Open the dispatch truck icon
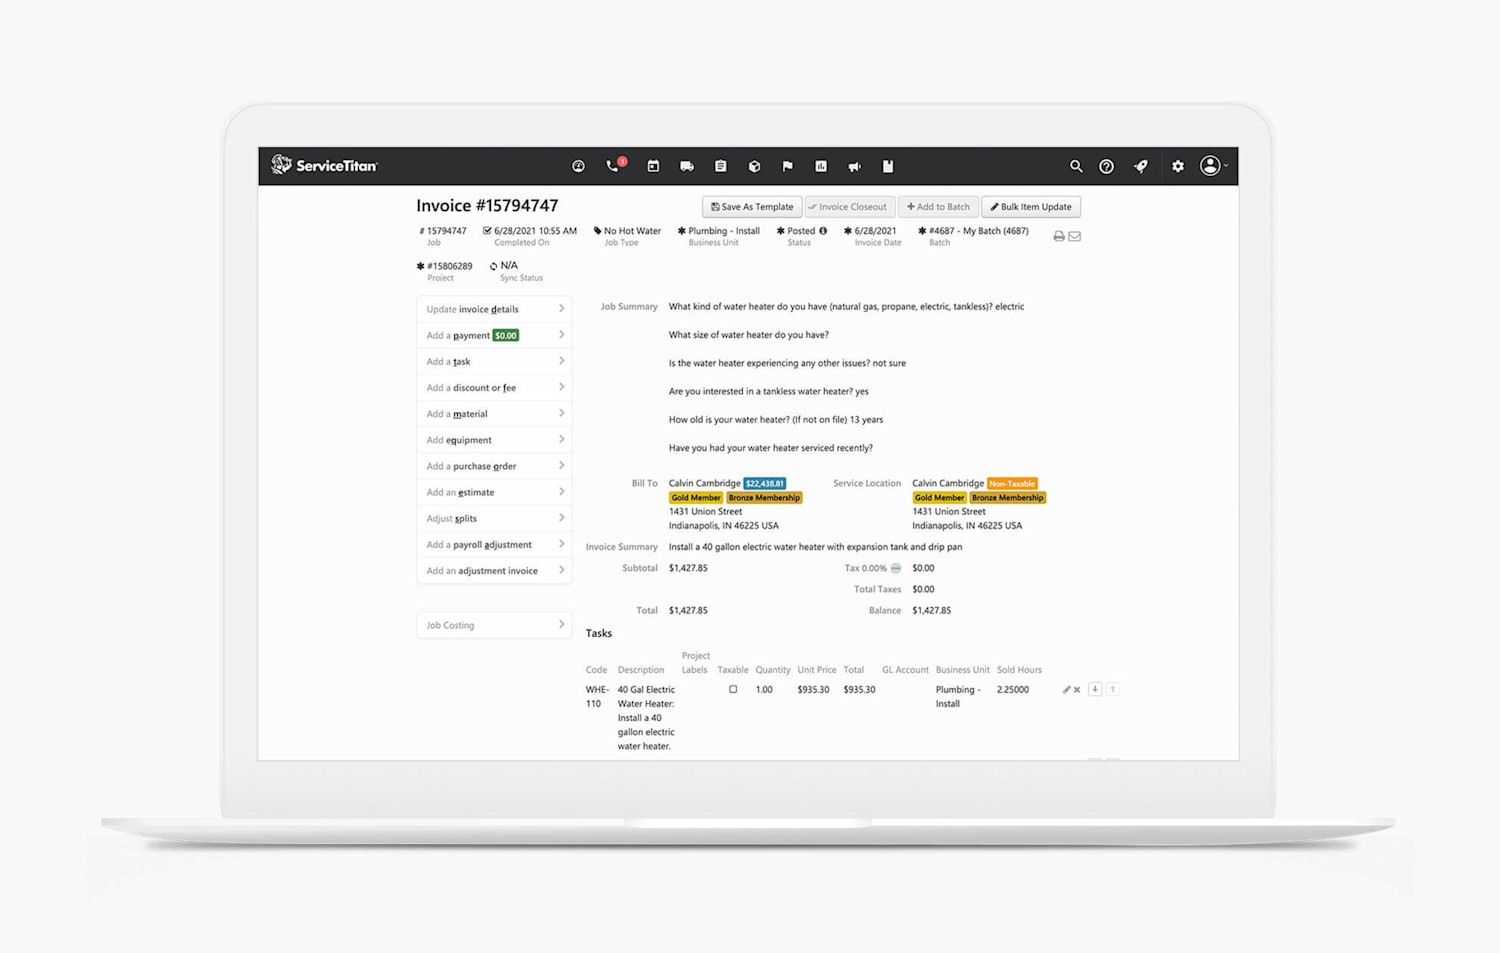Viewport: 1500px width, 953px height. click(687, 166)
